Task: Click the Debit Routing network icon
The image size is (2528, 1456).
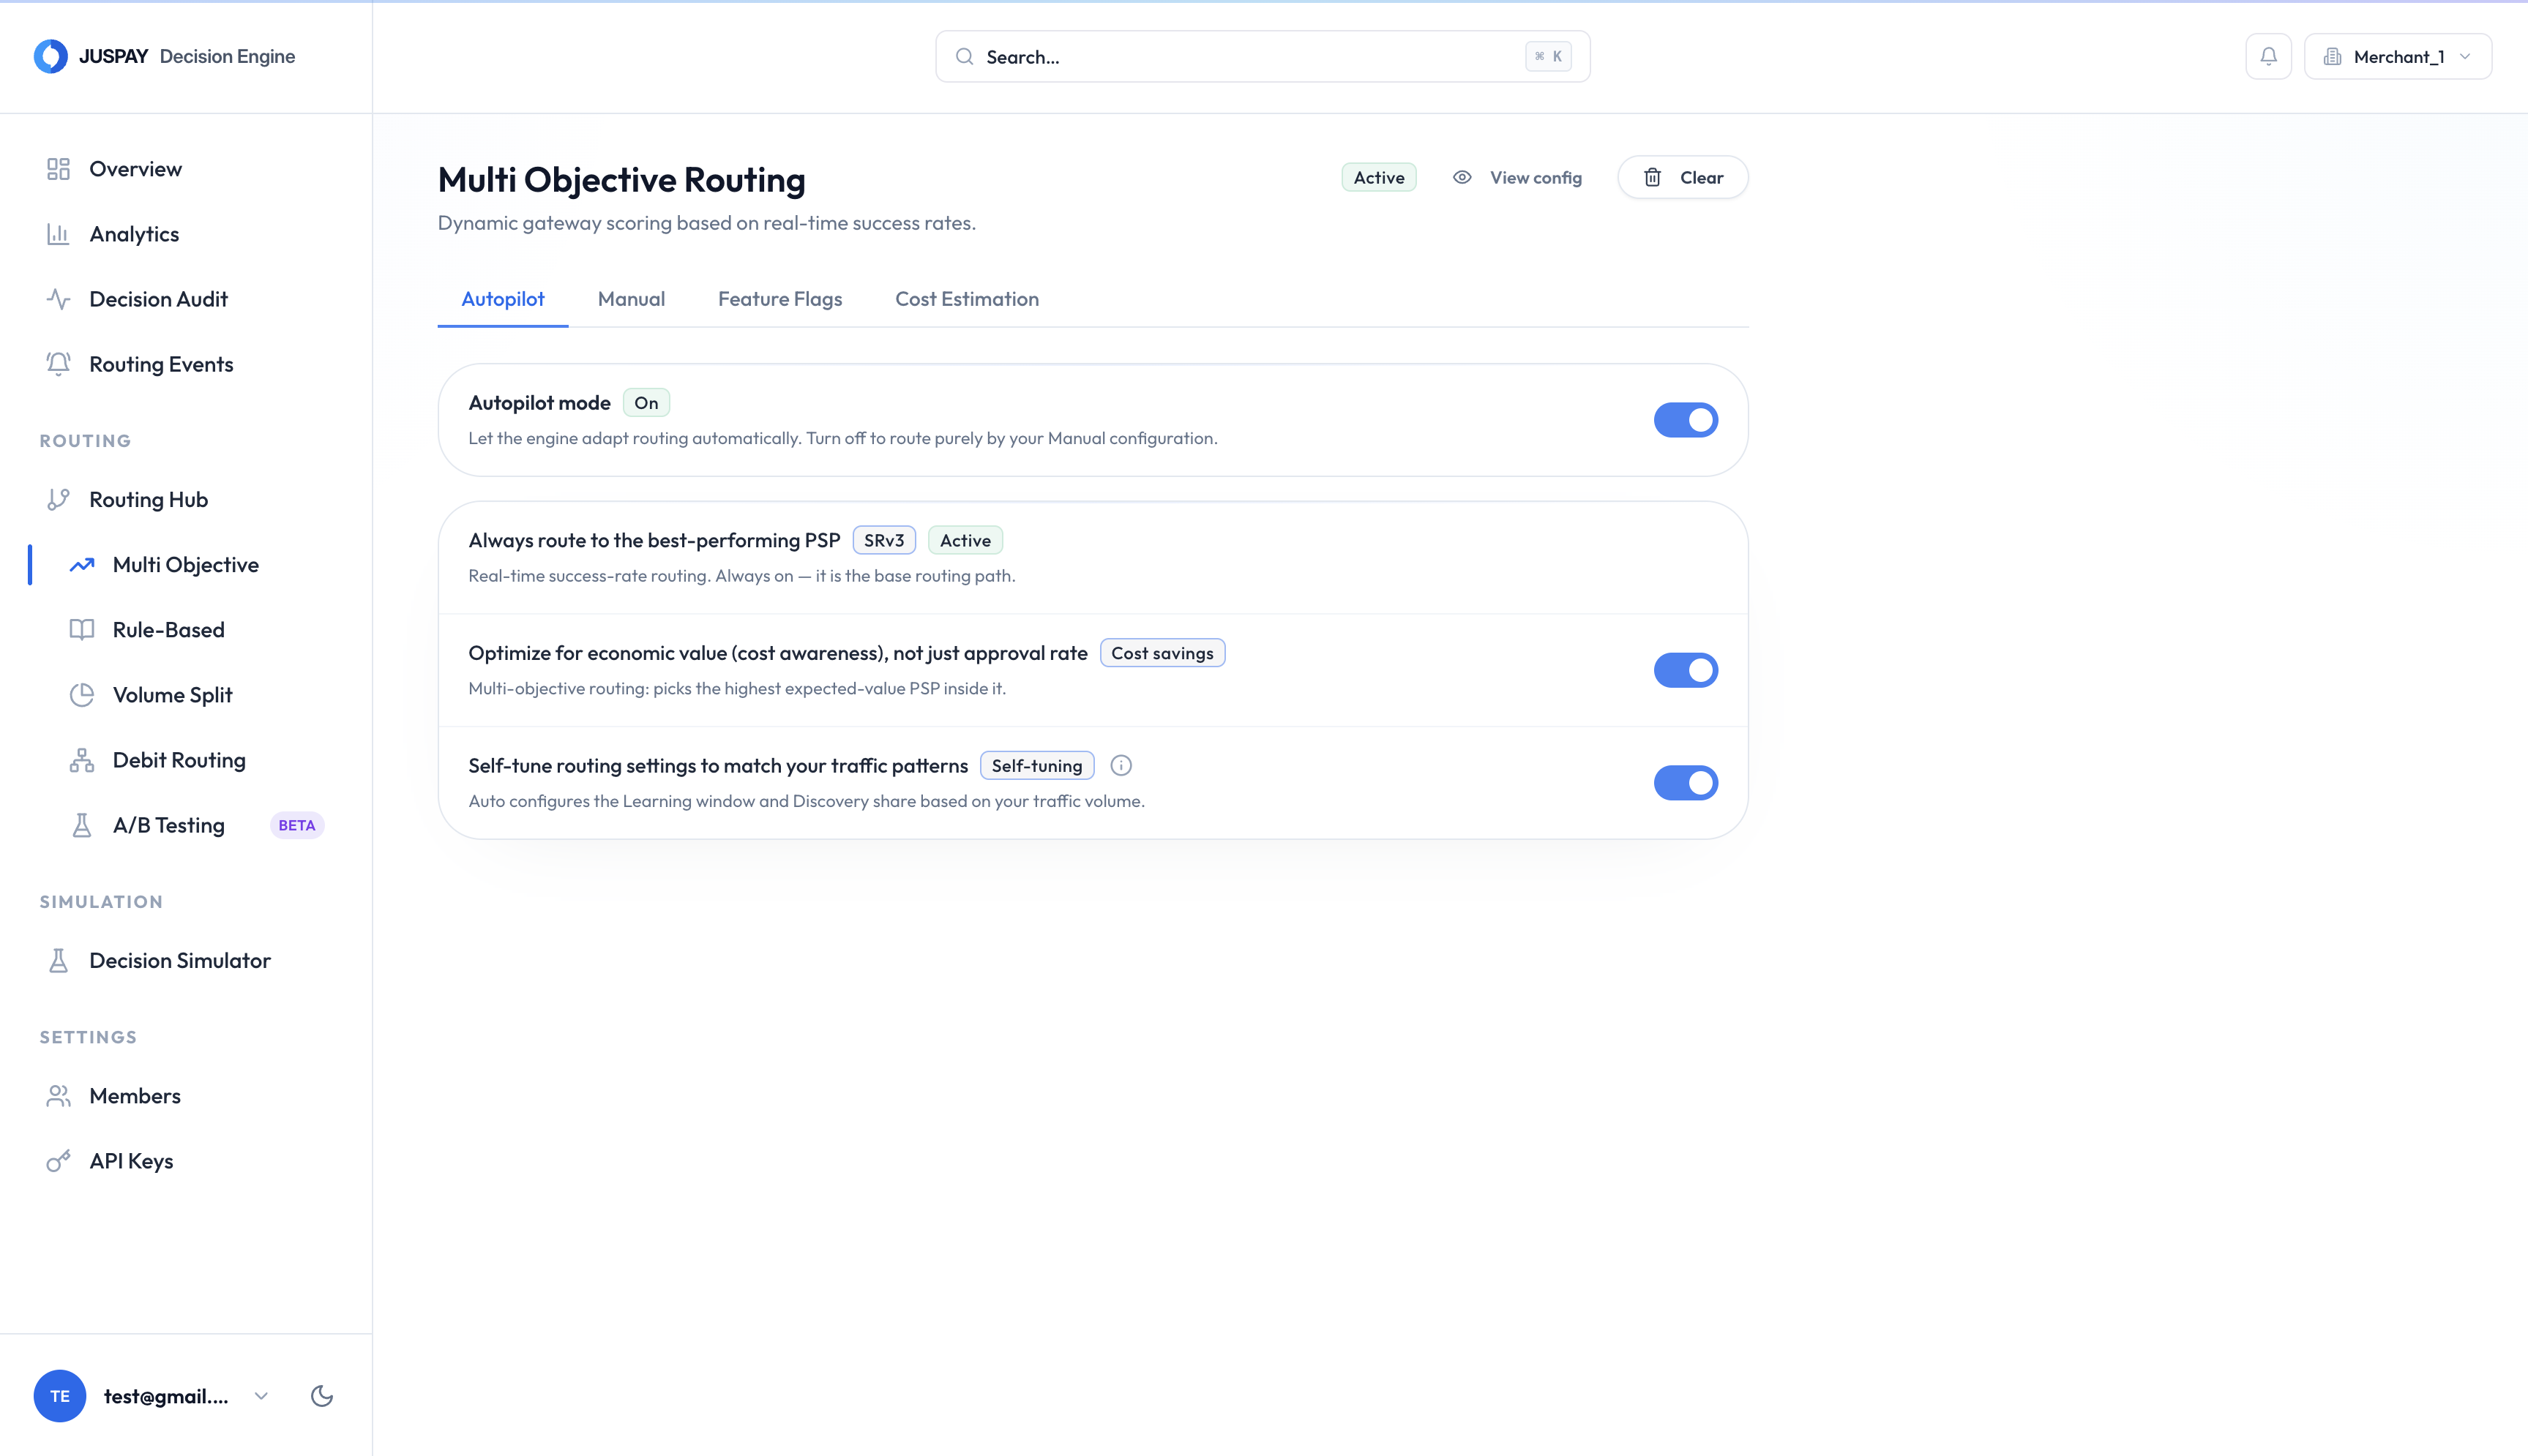Action: (x=82, y=760)
